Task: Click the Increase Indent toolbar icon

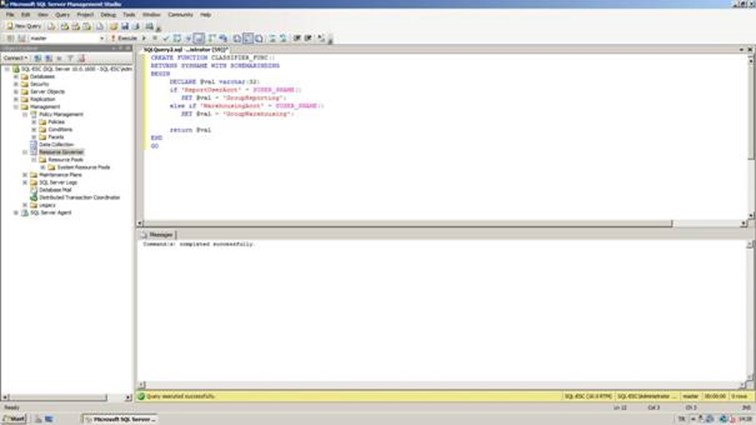Action: [x=308, y=38]
